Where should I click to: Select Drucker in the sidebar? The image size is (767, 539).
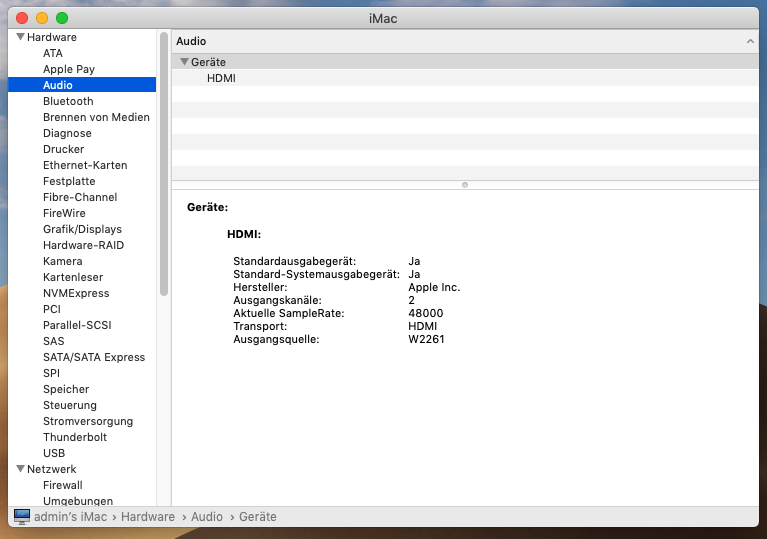pos(64,149)
